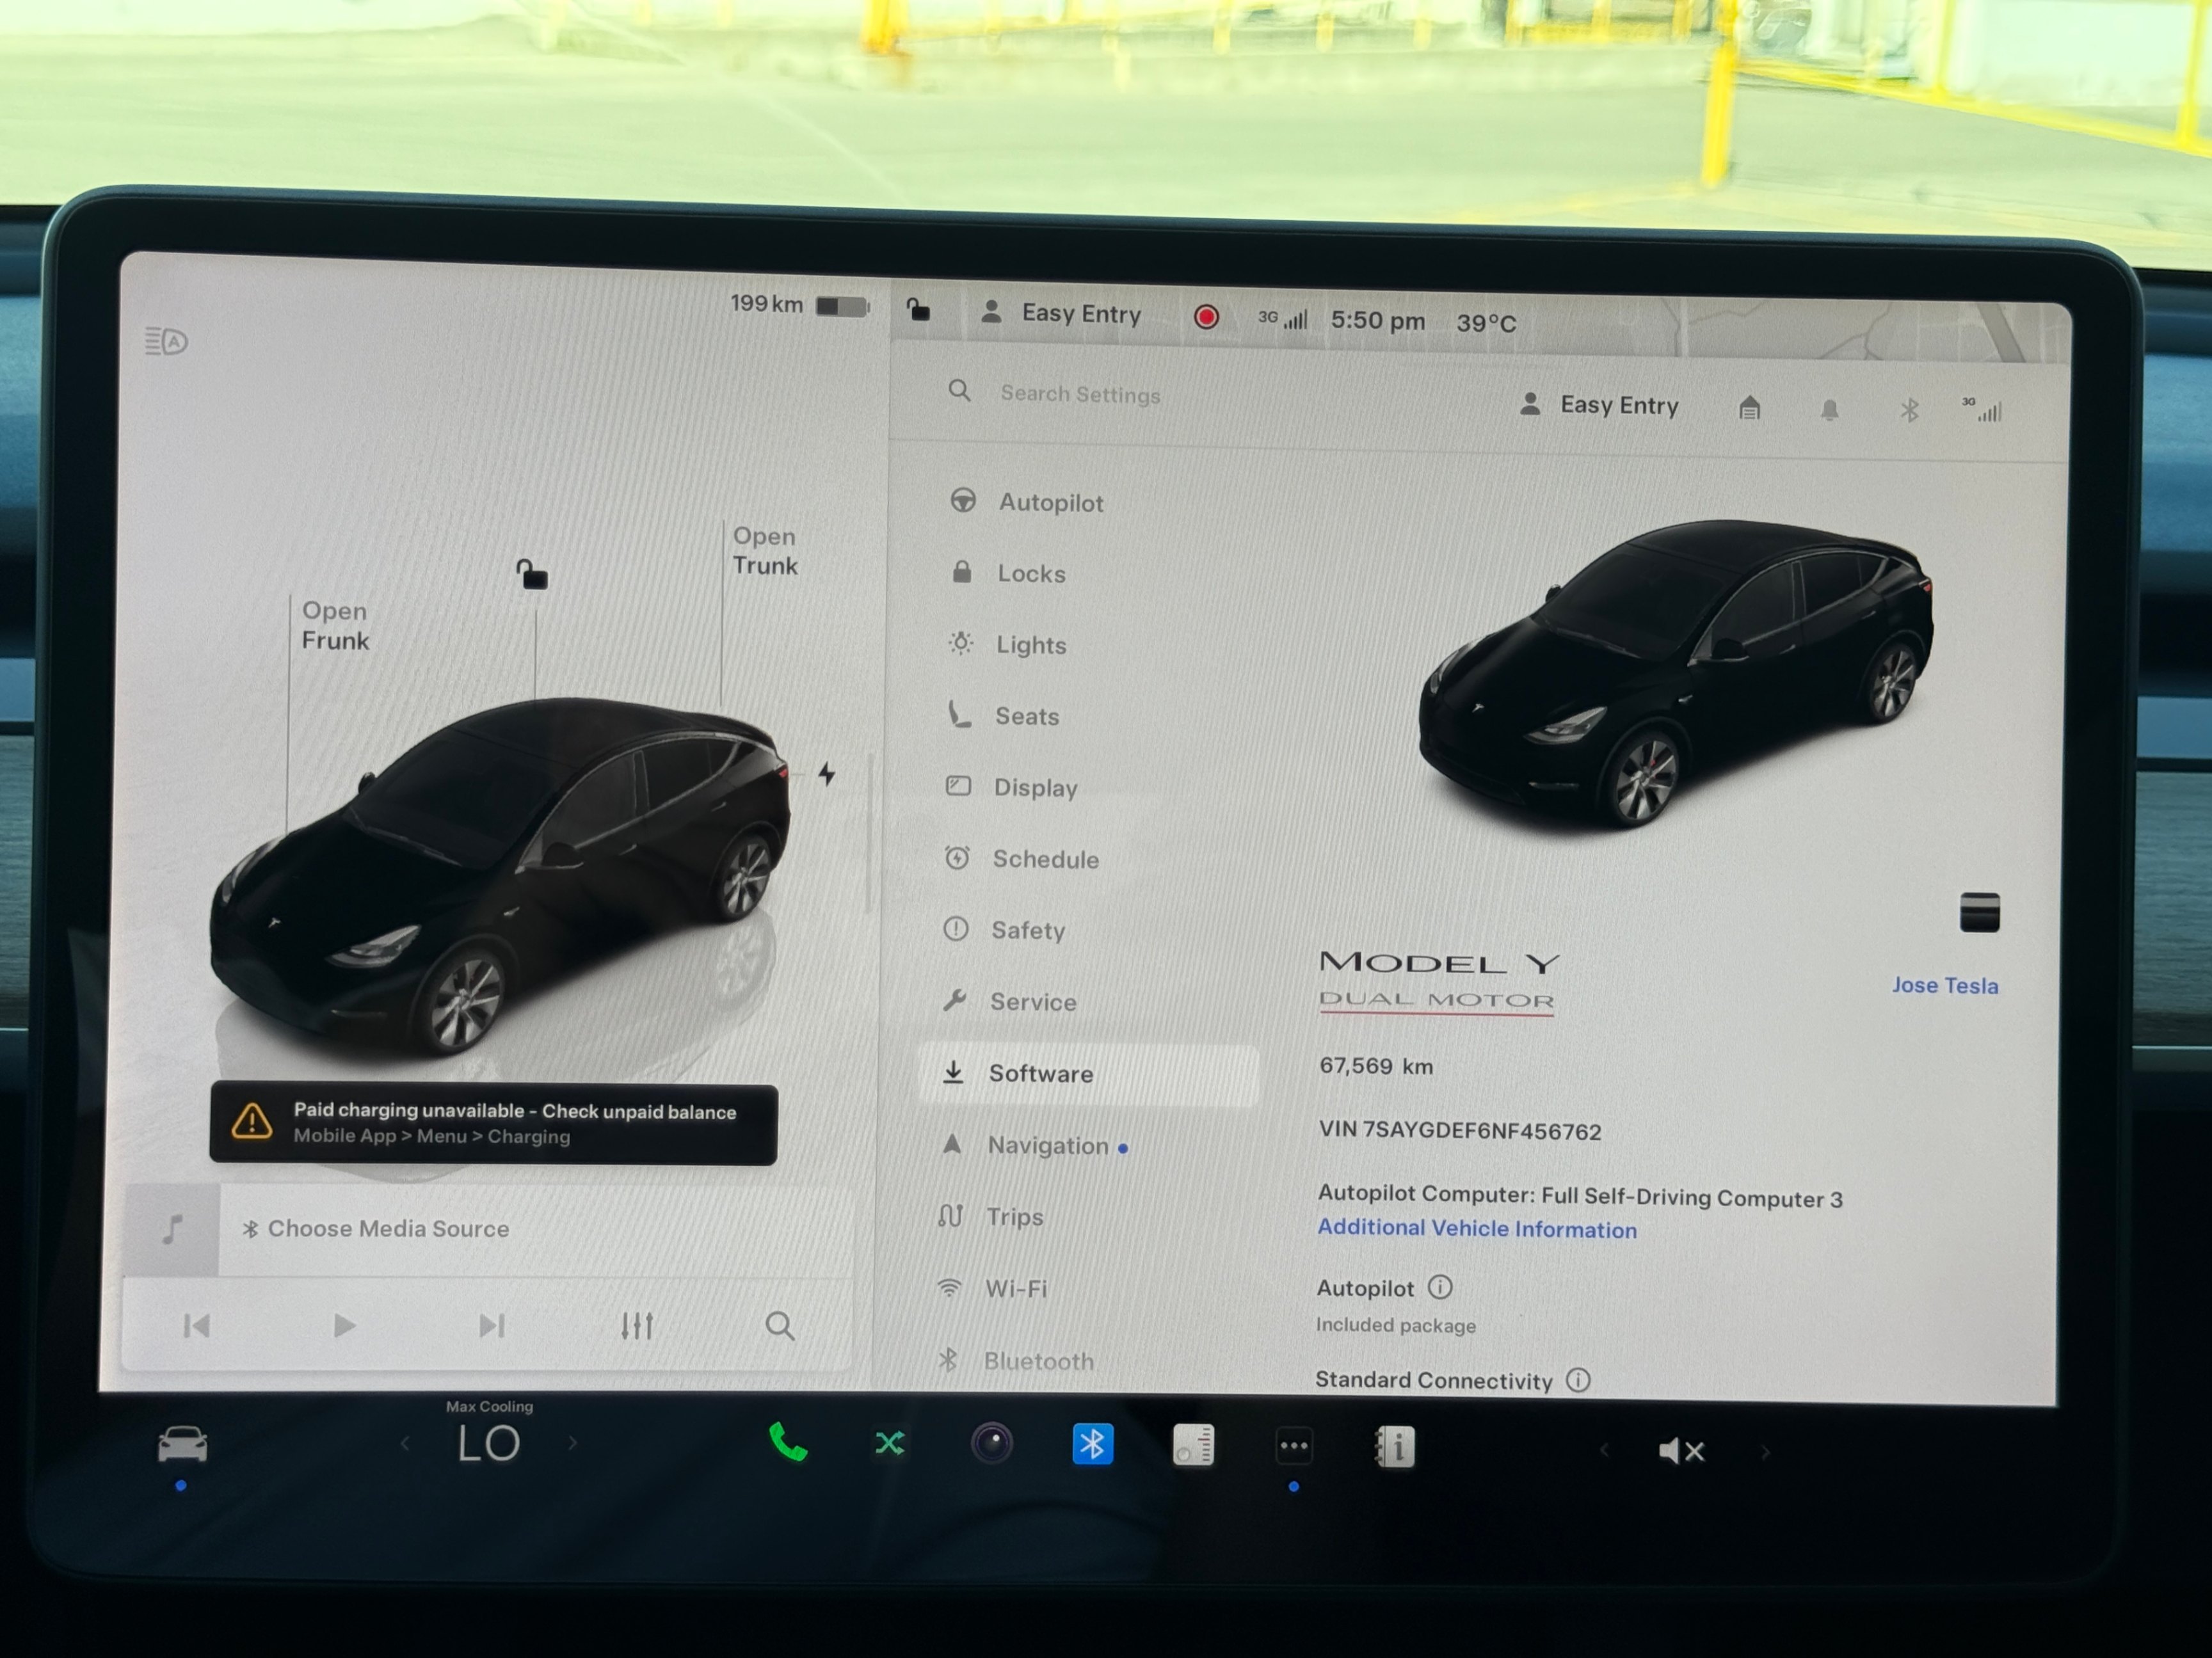Unmute the volume speaker icon
Viewport: 2212px width, 1658px height.
(x=1681, y=1450)
